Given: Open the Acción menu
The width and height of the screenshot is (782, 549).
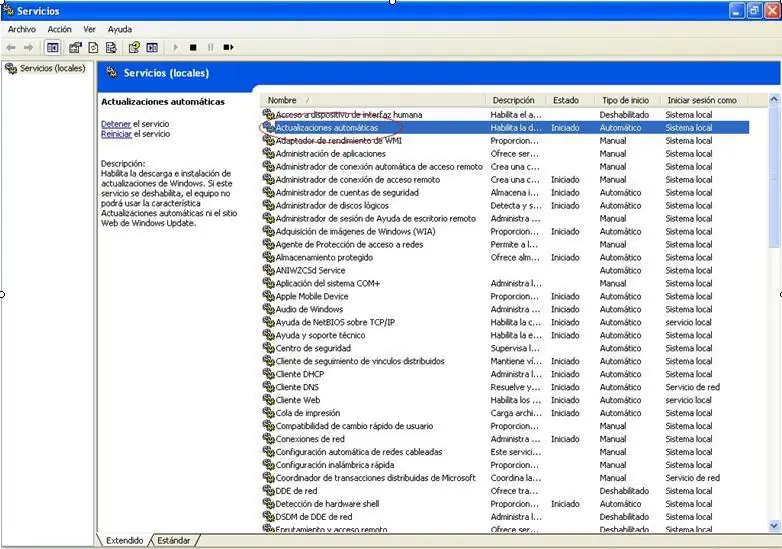Looking at the screenshot, I should (x=59, y=29).
